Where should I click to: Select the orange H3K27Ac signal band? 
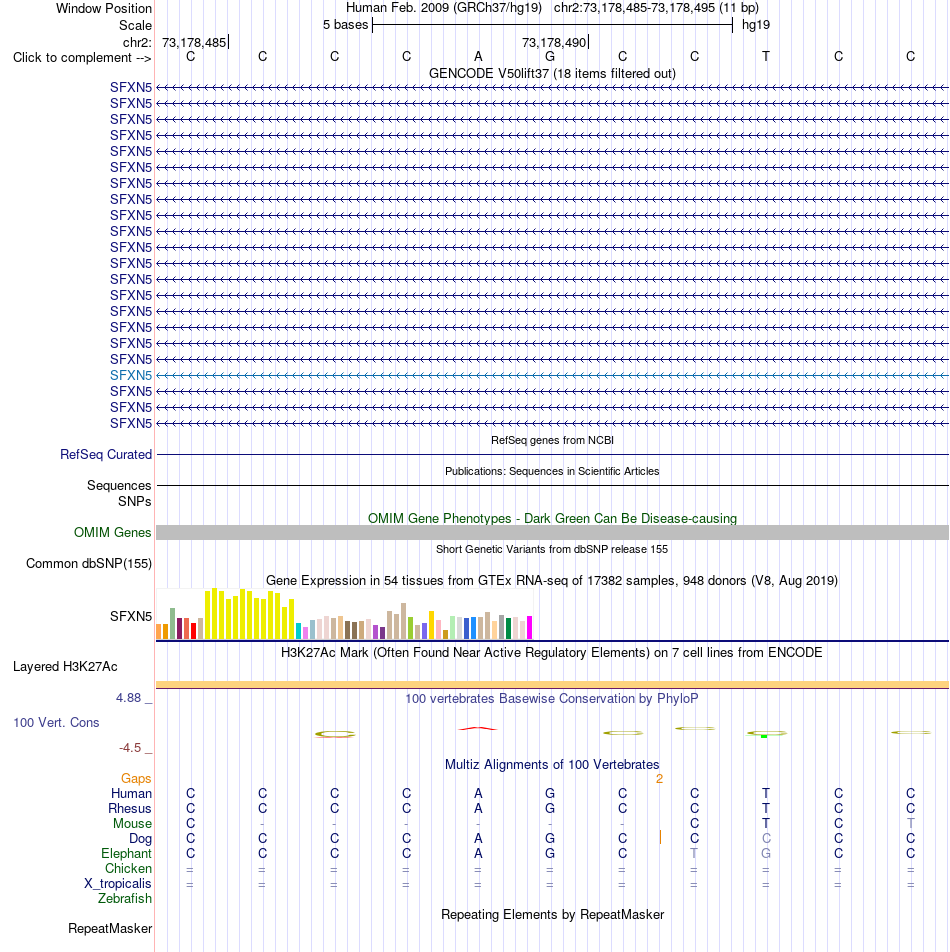point(552,685)
